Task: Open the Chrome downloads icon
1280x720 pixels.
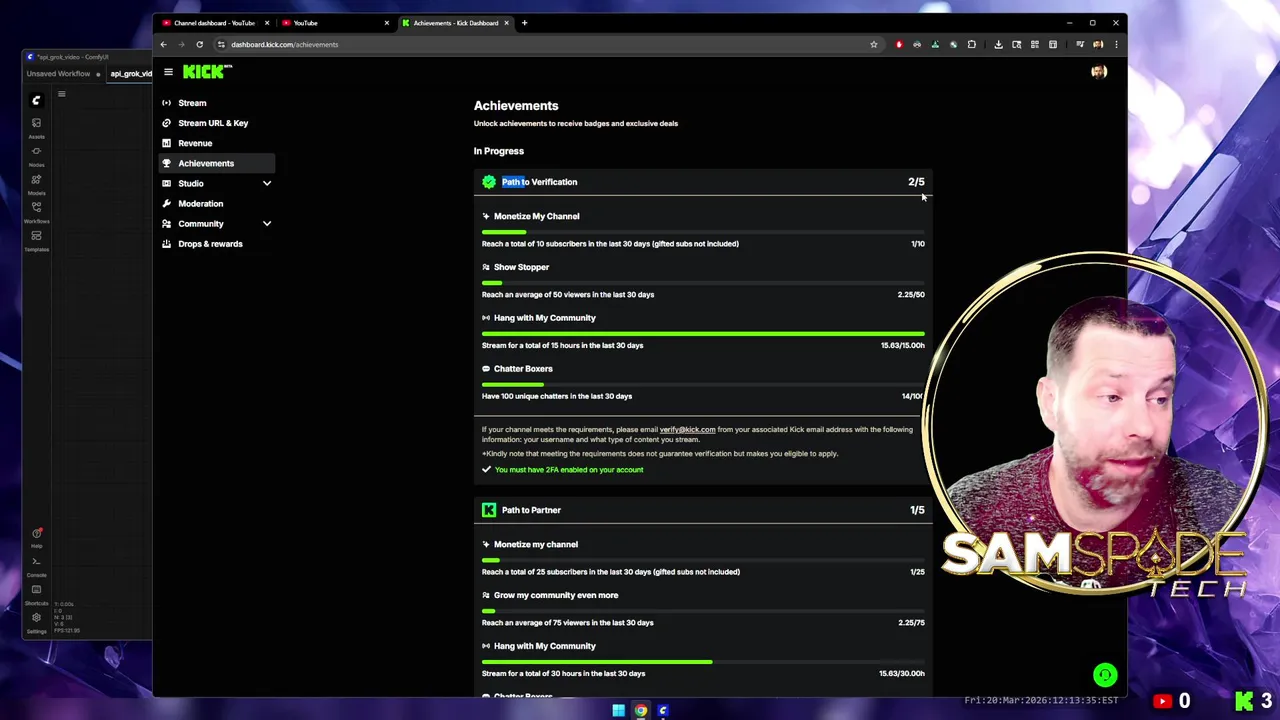Action: (x=998, y=44)
